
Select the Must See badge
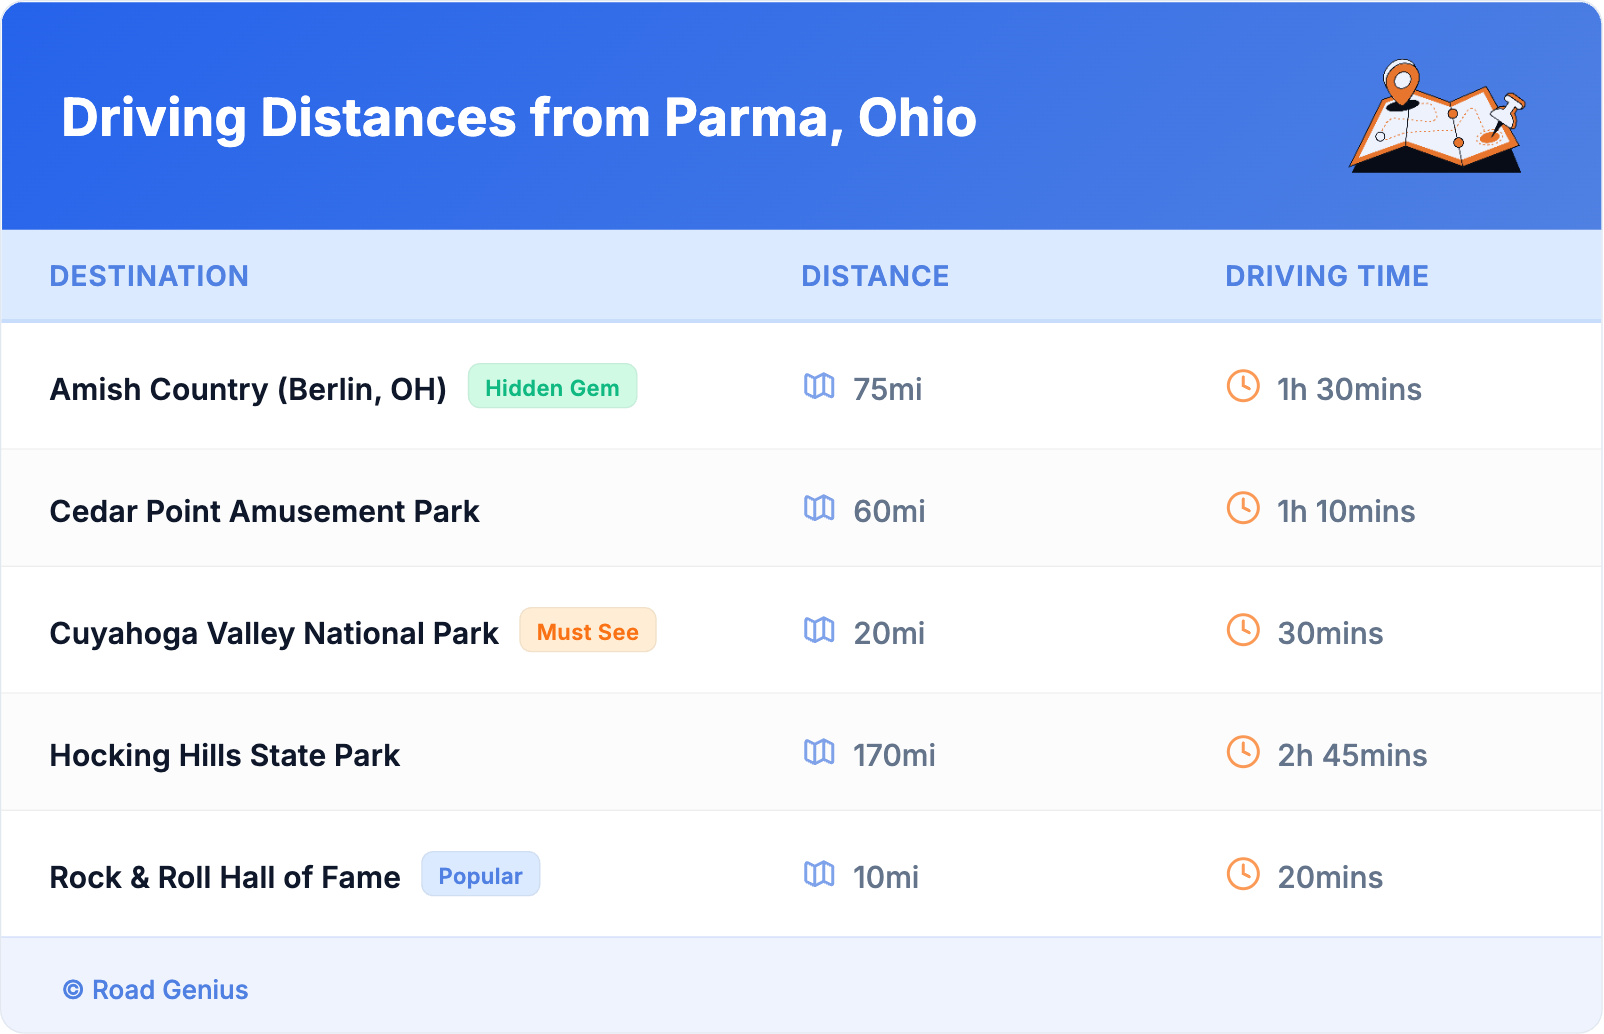tap(587, 631)
